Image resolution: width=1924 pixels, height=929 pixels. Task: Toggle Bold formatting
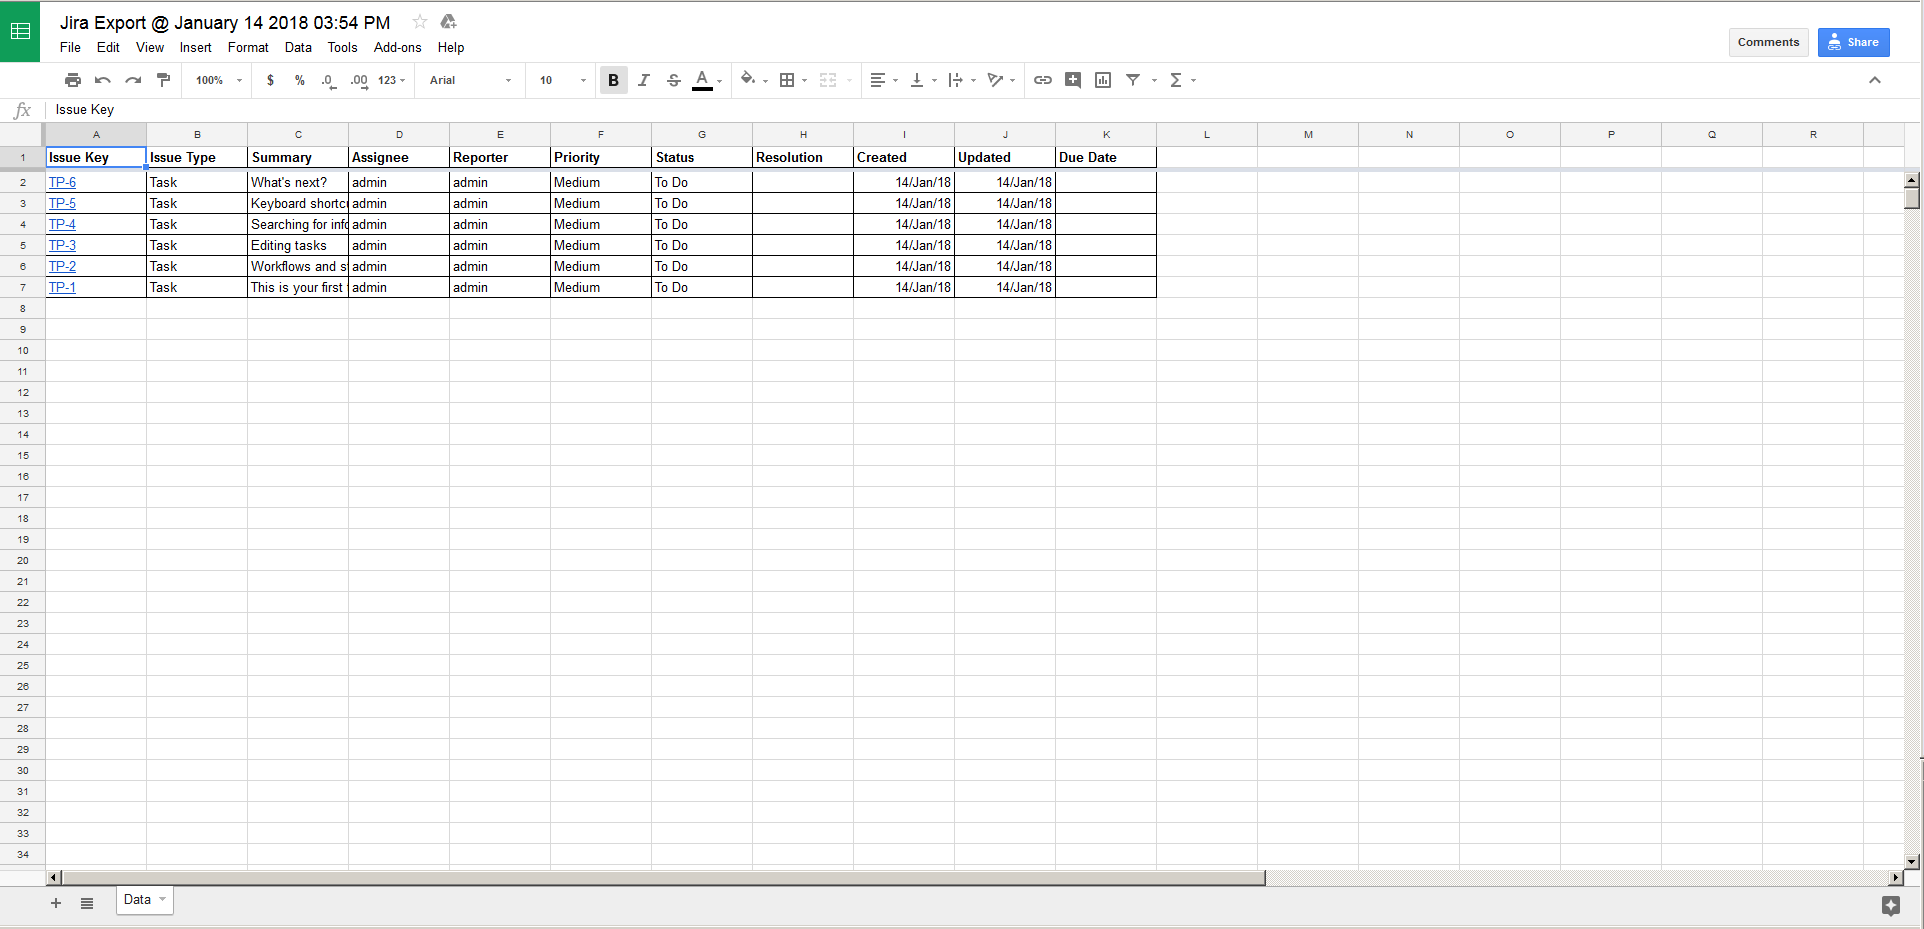pyautogui.click(x=613, y=80)
